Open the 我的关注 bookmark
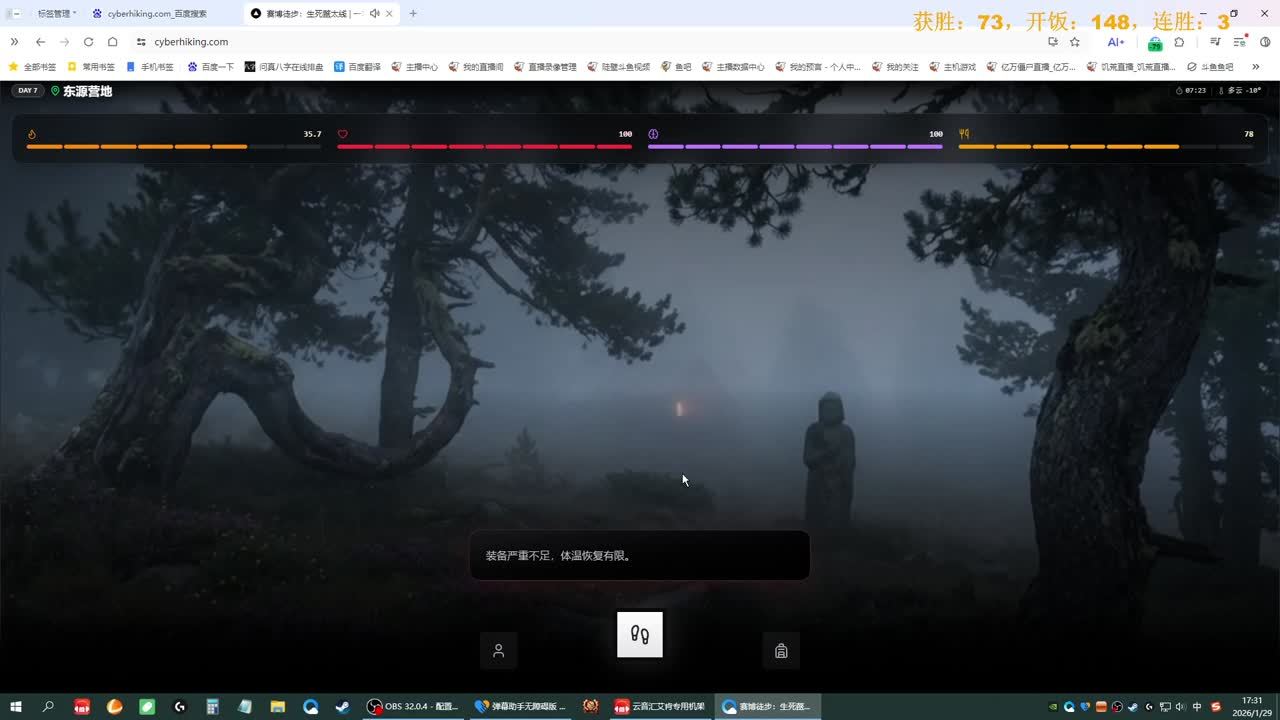This screenshot has width=1280, height=720. [895, 67]
